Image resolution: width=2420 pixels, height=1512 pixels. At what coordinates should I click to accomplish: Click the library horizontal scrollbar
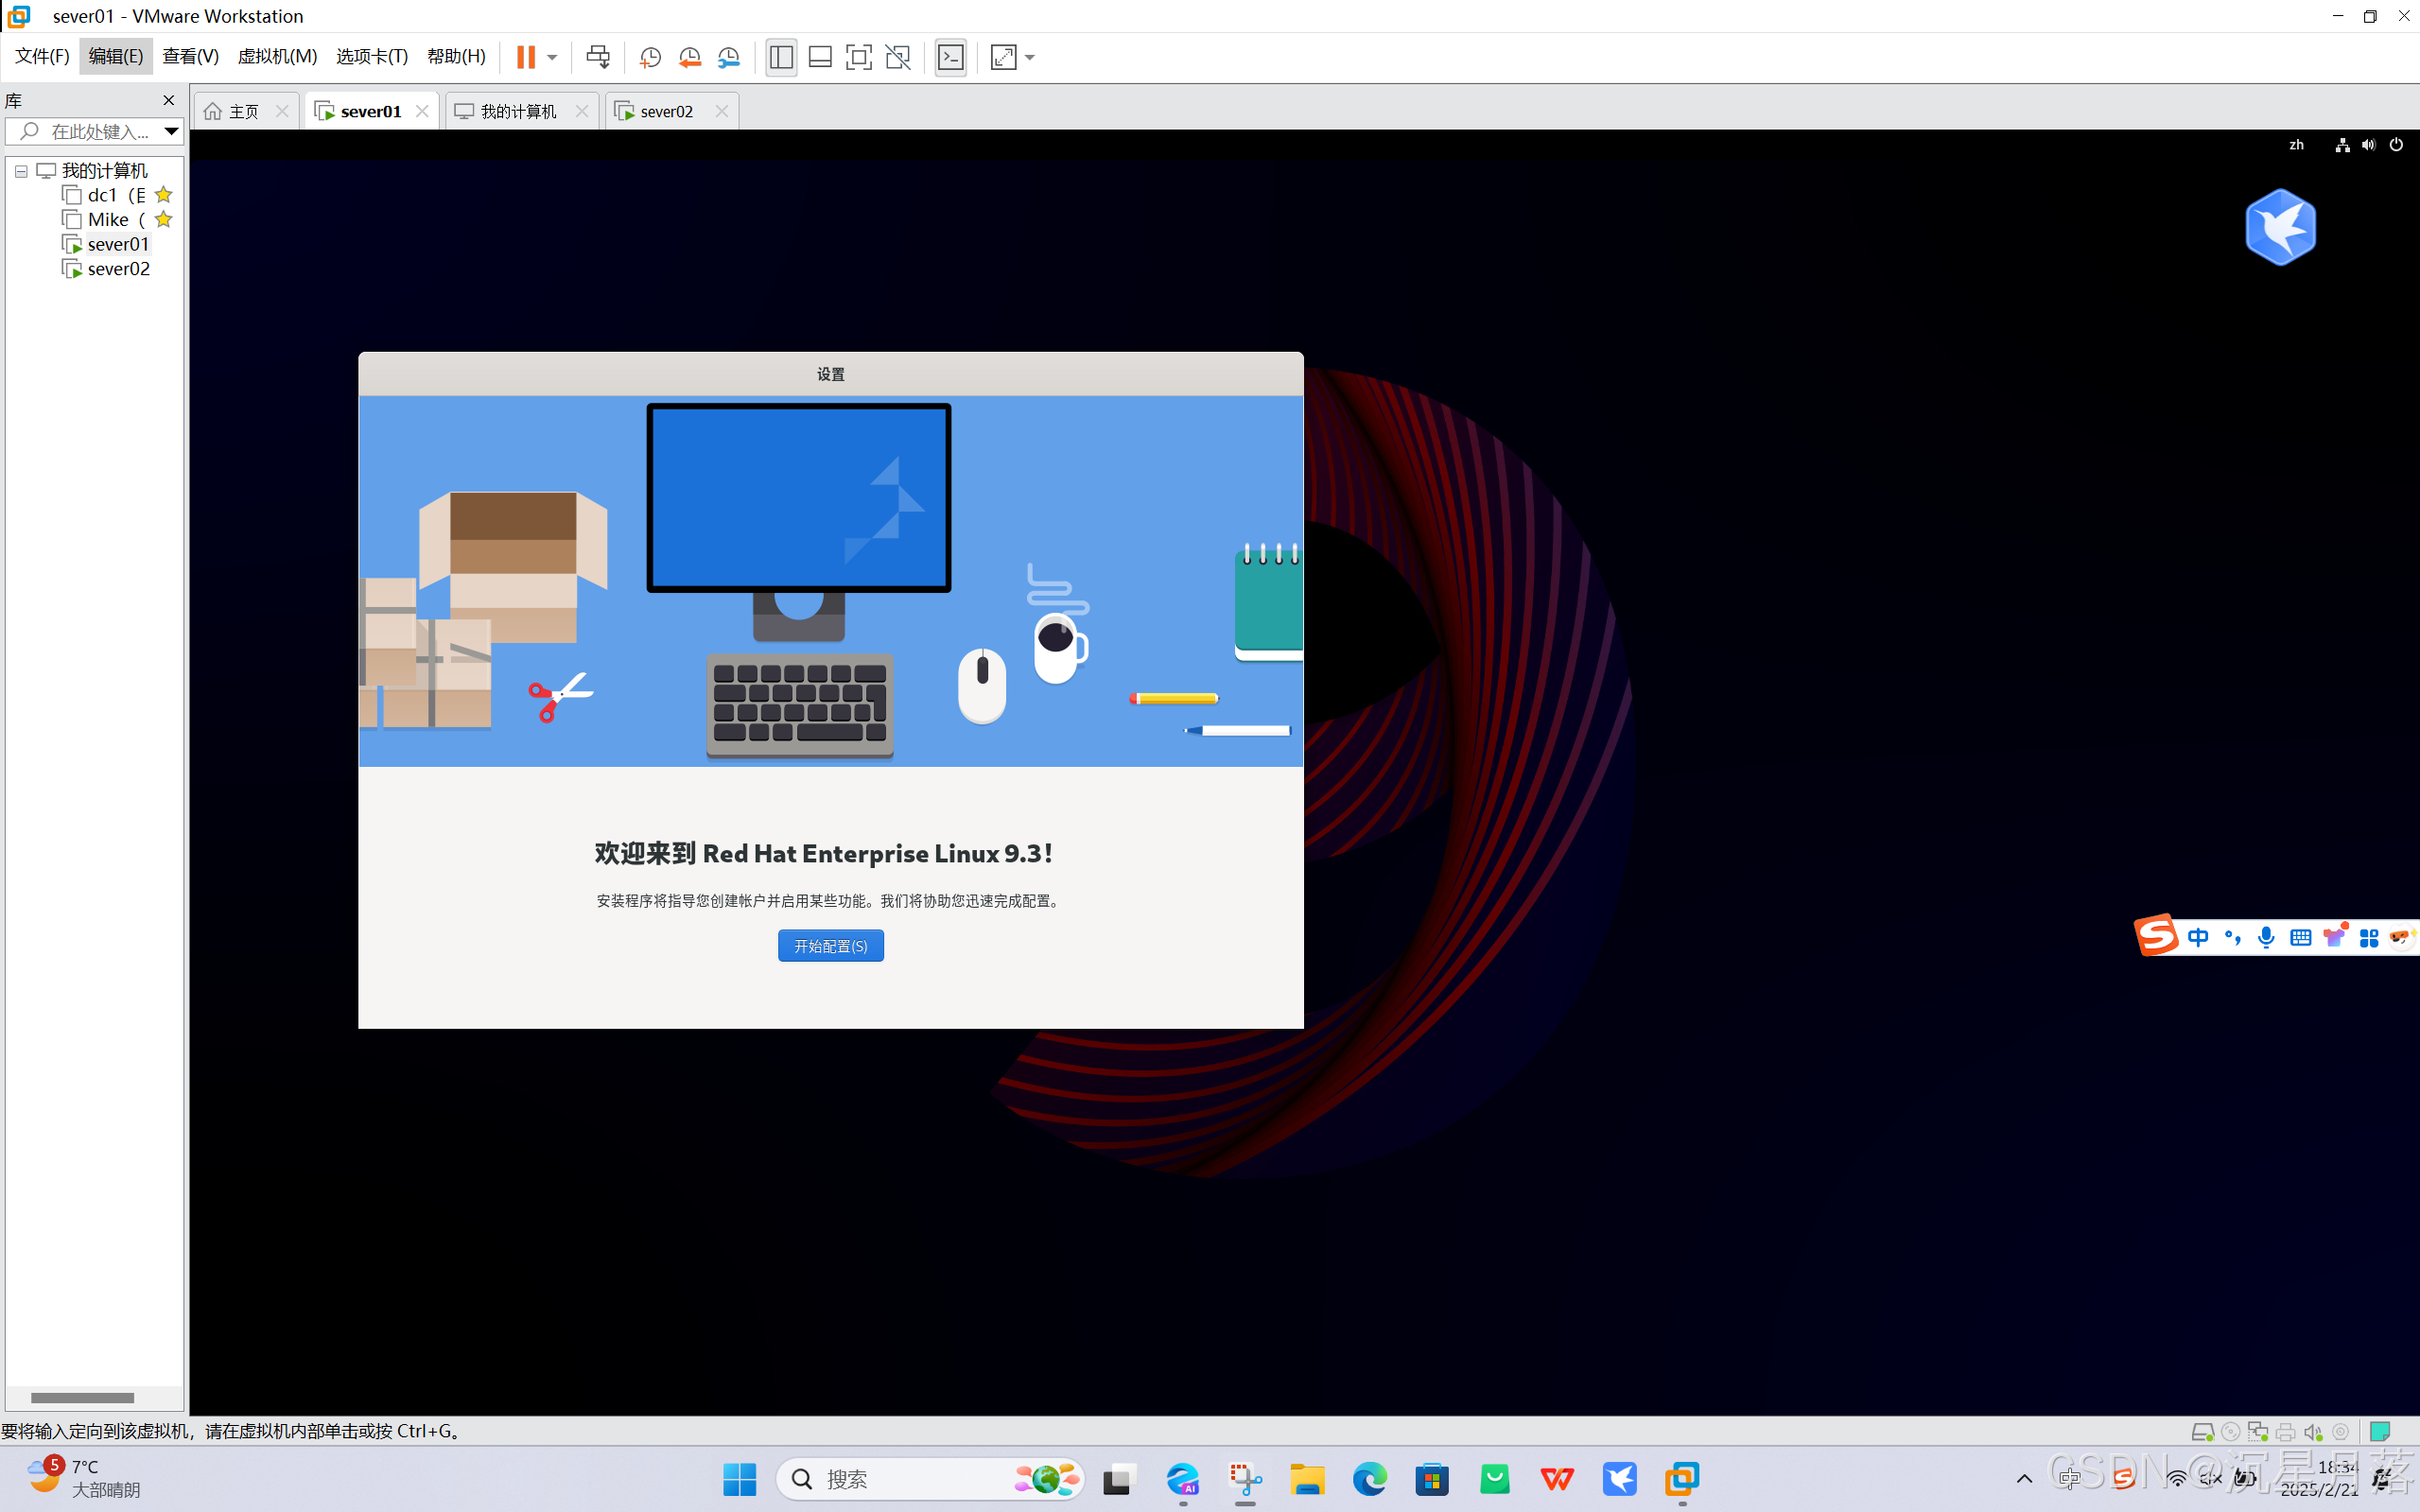(x=82, y=1397)
